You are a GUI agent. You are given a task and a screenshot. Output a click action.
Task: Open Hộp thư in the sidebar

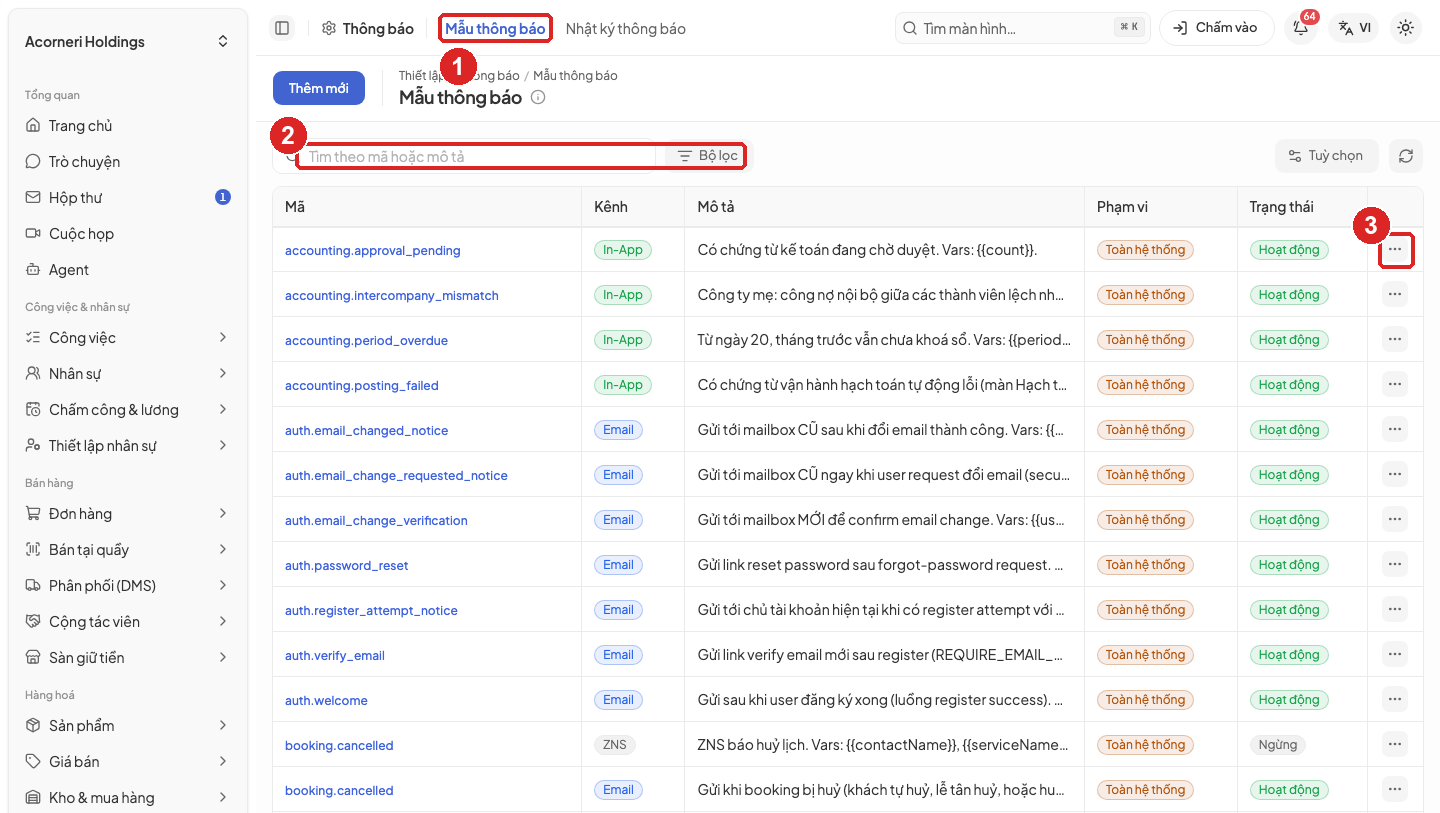[x=128, y=198]
